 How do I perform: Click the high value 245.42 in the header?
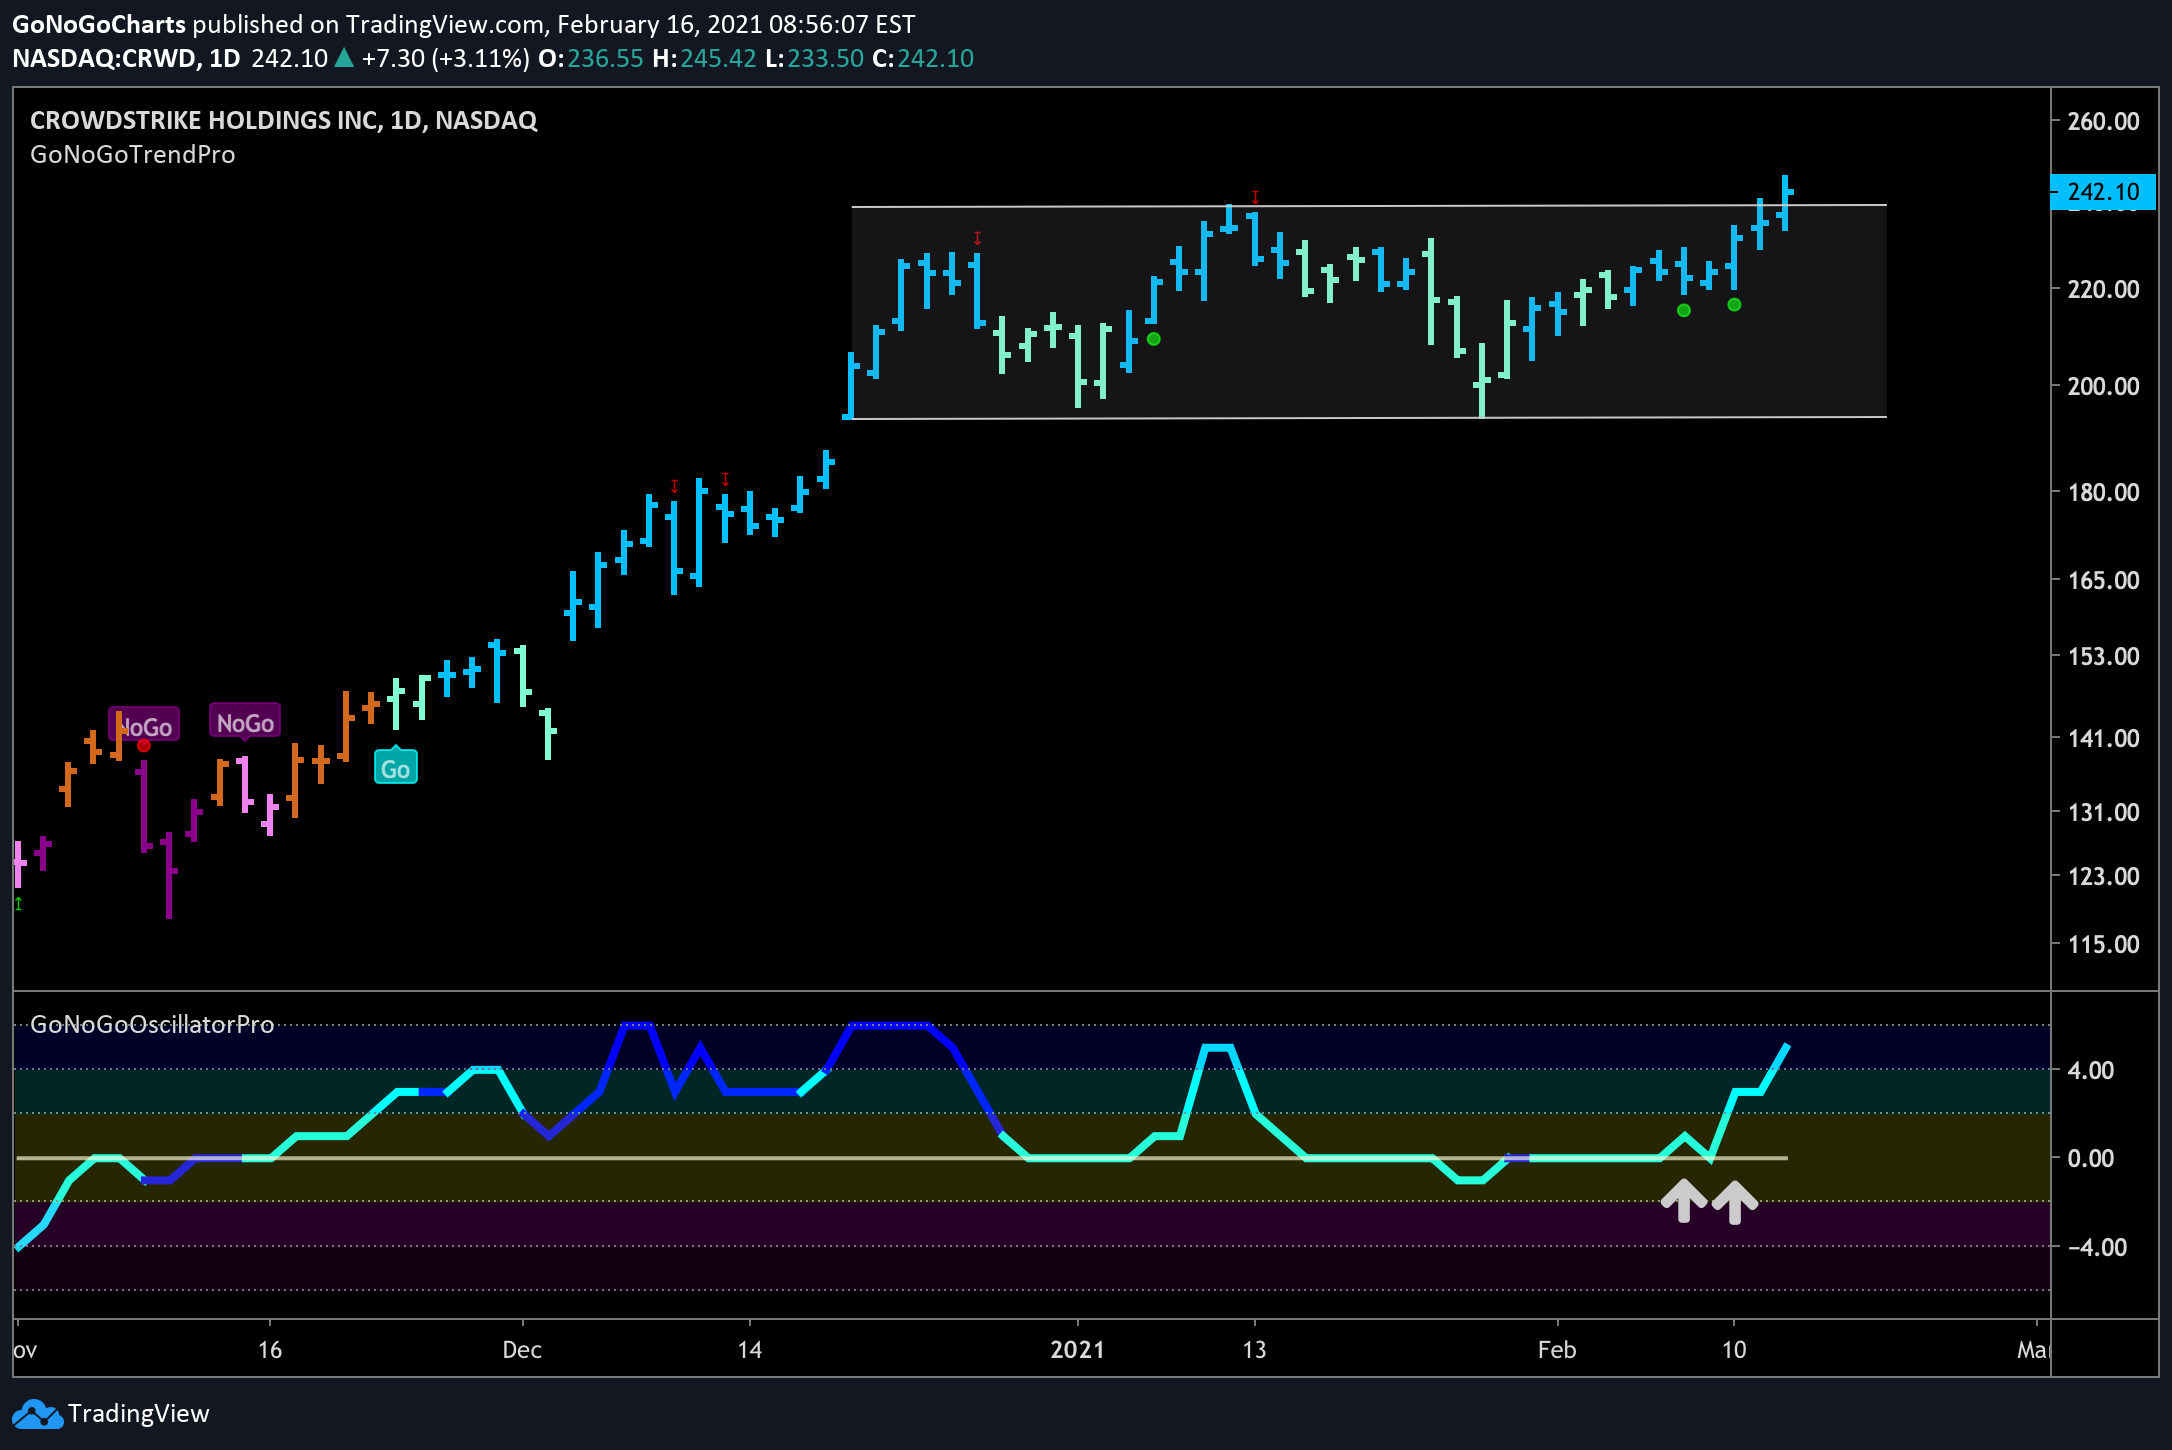(x=719, y=58)
